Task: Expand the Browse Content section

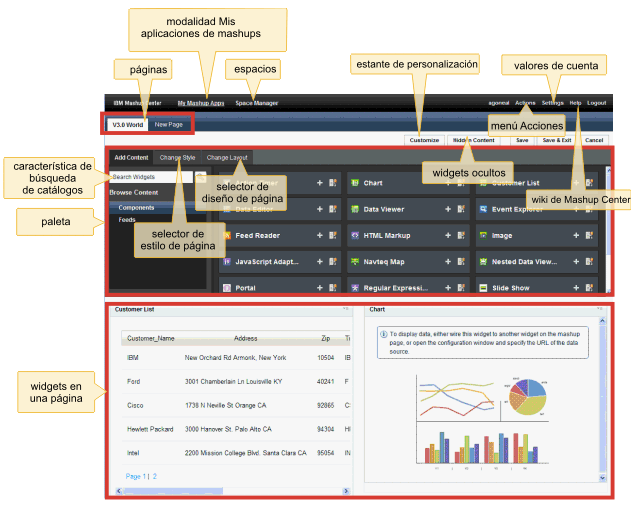Action: click(x=133, y=192)
